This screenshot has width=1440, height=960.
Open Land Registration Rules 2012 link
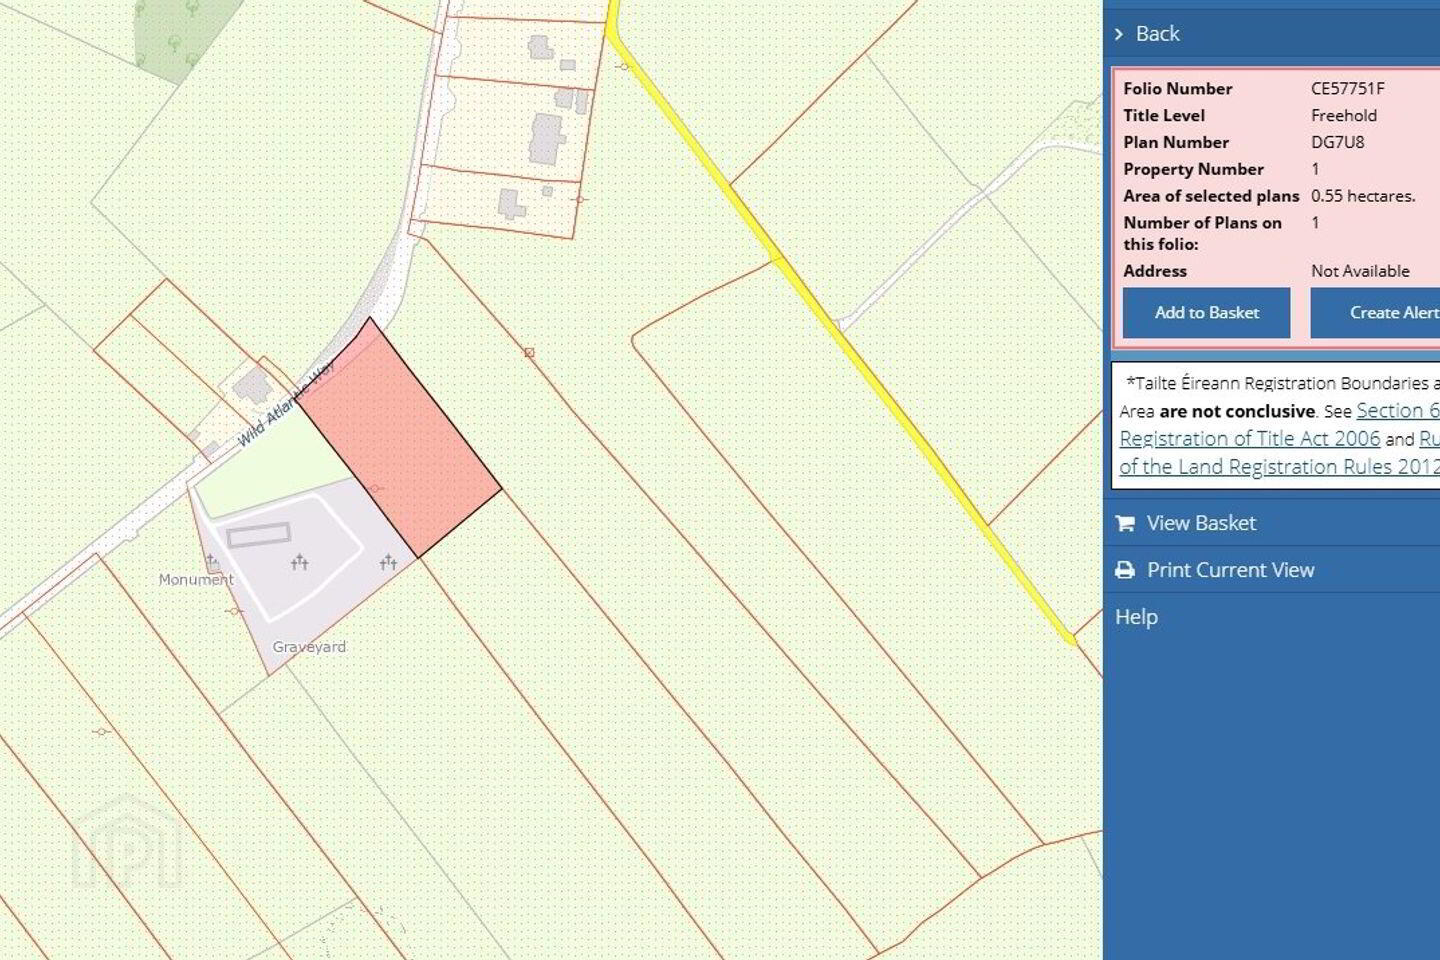[x=1279, y=466]
